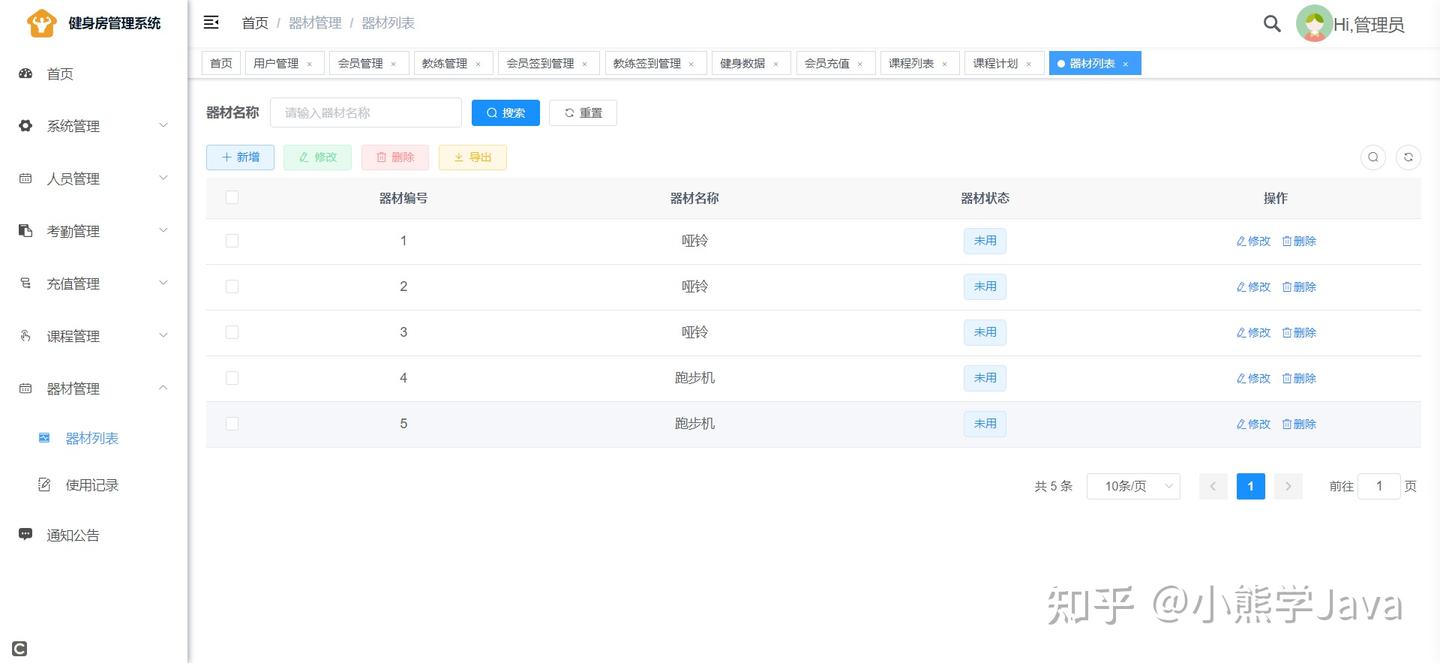Click the 重置 reset button
Image resolution: width=1440 pixels, height=663 pixels.
coord(583,113)
